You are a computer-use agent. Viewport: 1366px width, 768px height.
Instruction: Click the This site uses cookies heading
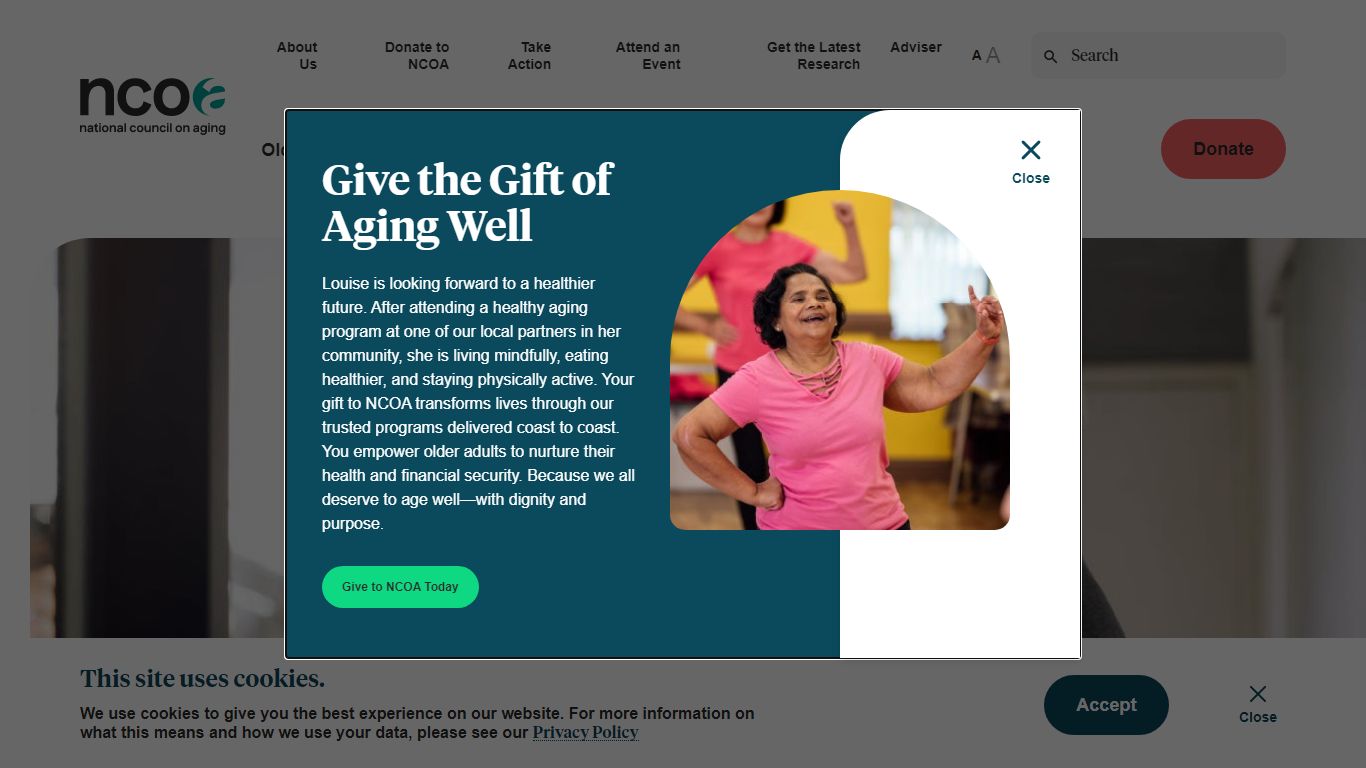click(x=202, y=679)
